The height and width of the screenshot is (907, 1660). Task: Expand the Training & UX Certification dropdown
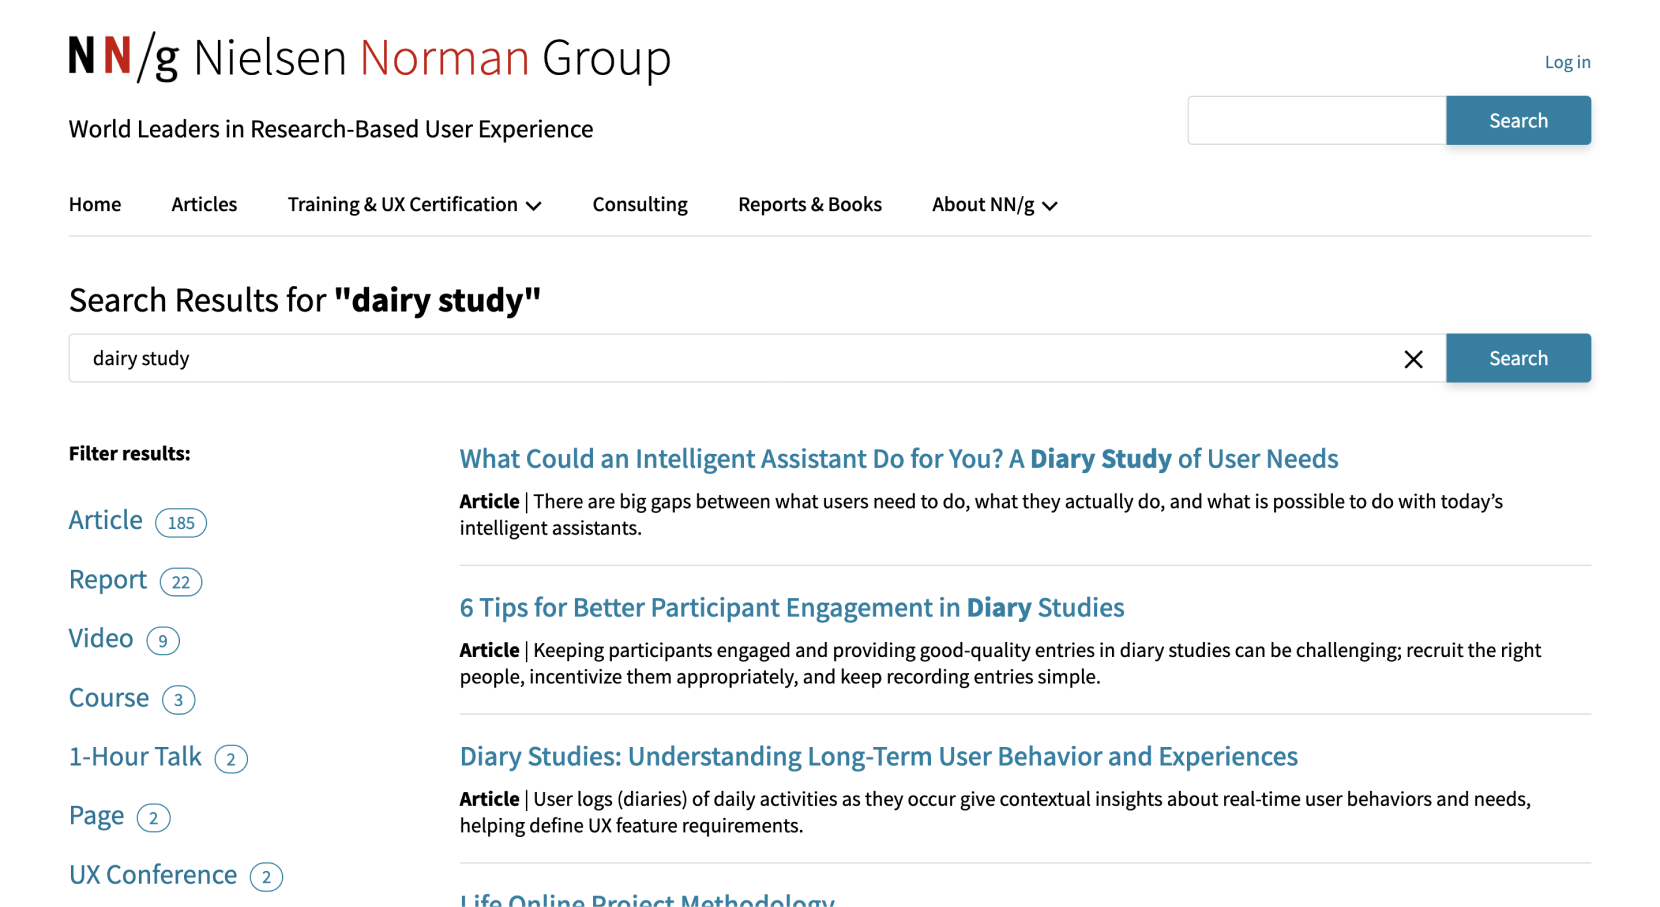tap(413, 204)
